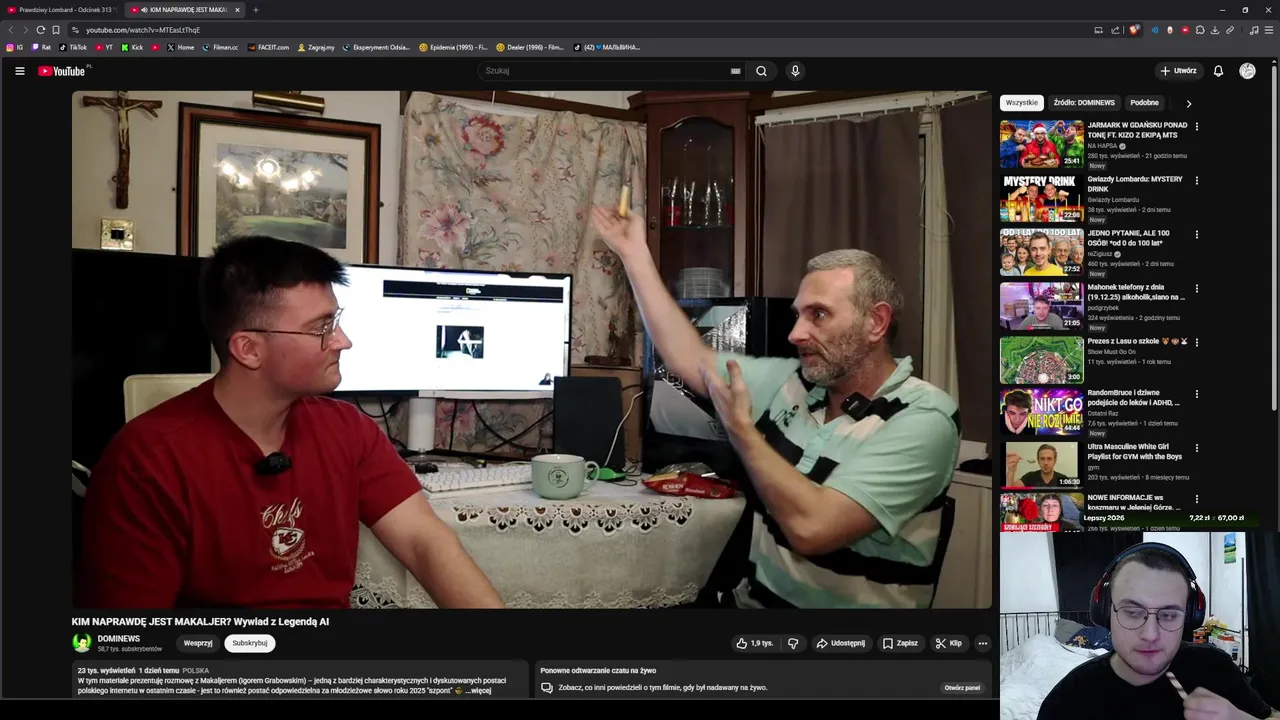Save video with Zapisz button

click(900, 643)
